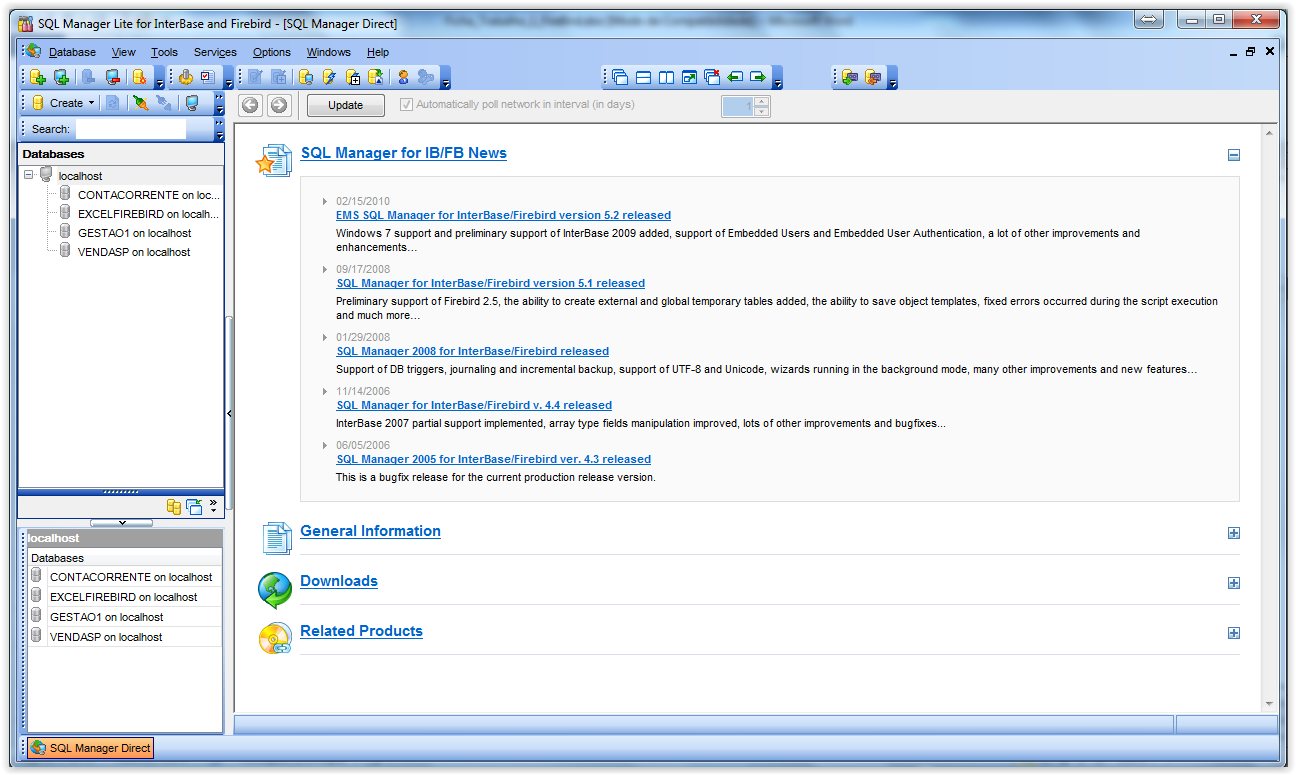This screenshot has width=1296, height=775.
Task: Open the Options menu
Action: click(272, 52)
